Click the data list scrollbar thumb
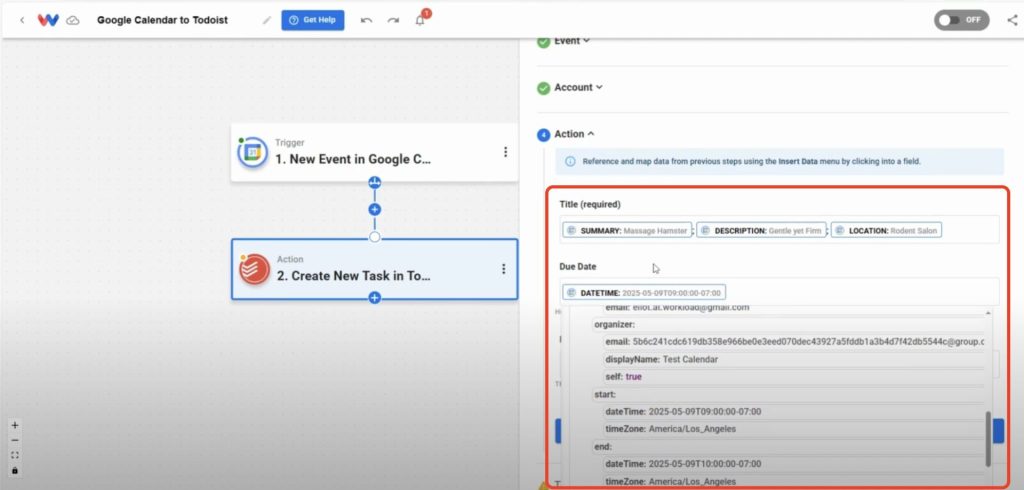 (988, 439)
